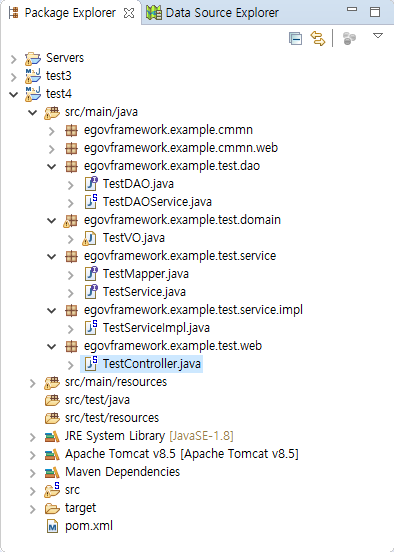Expand src/main/resources folder

(x=33, y=383)
